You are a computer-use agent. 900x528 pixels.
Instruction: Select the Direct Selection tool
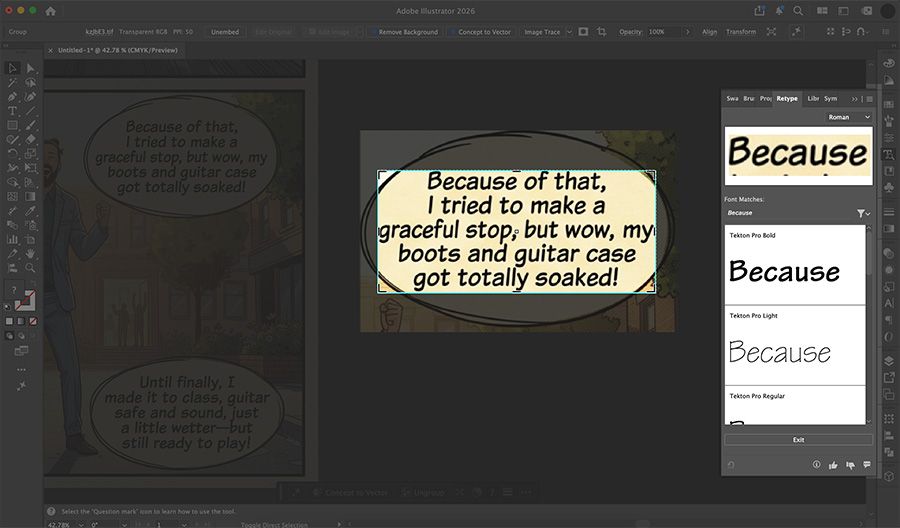[30, 68]
